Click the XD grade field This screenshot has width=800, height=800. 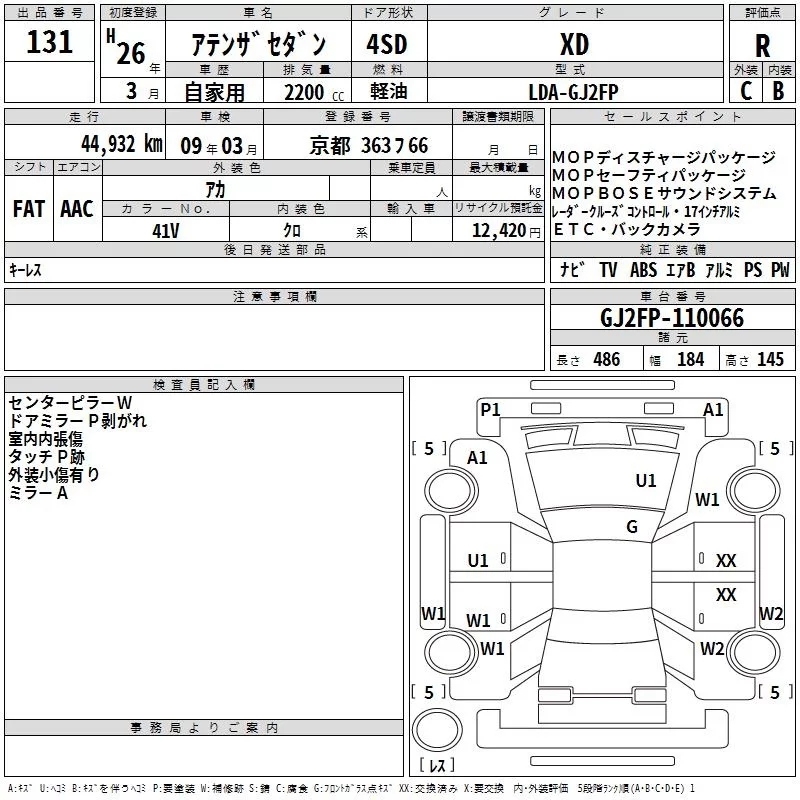575,44
